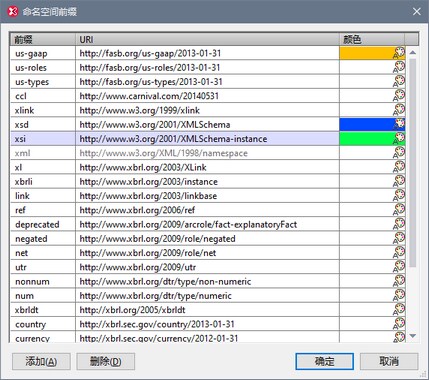The width and height of the screenshot is (429, 380).
Task: Confirm with the 确定 button
Action: click(324, 361)
